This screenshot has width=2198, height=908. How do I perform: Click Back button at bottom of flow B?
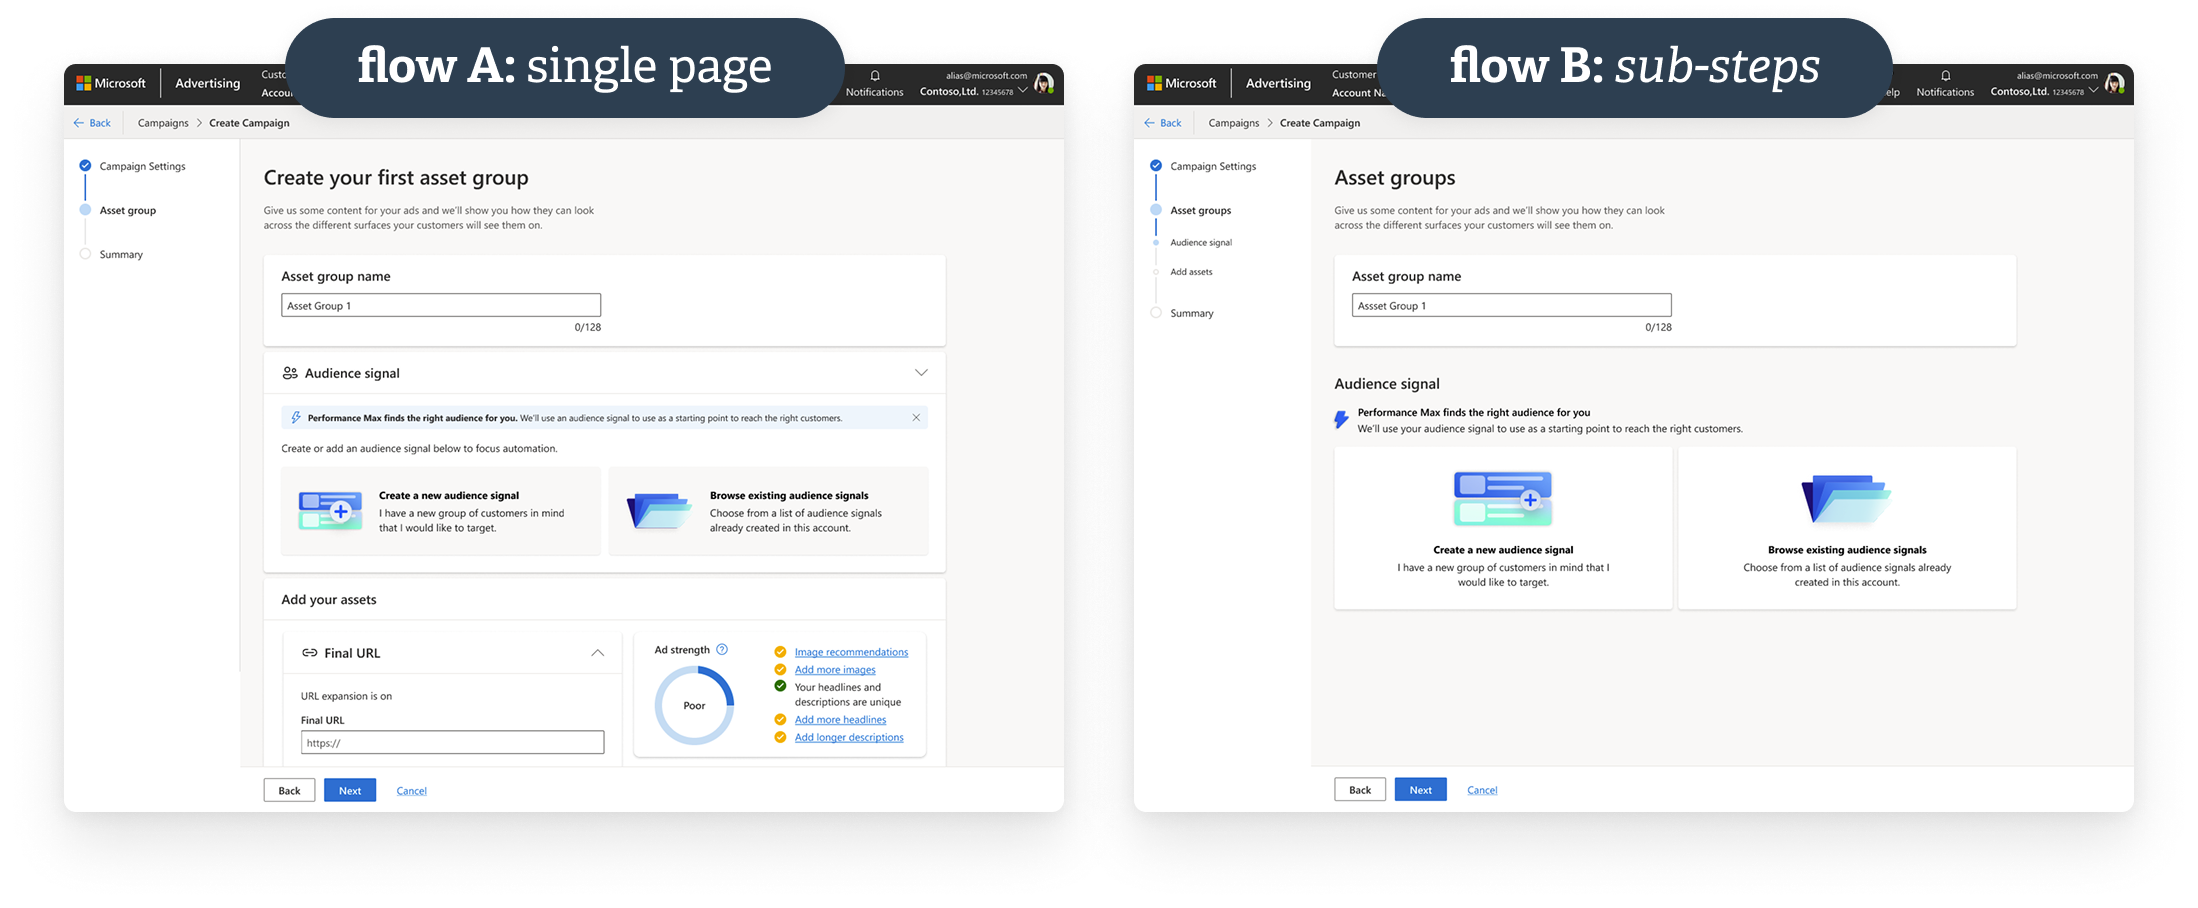pos(1360,789)
